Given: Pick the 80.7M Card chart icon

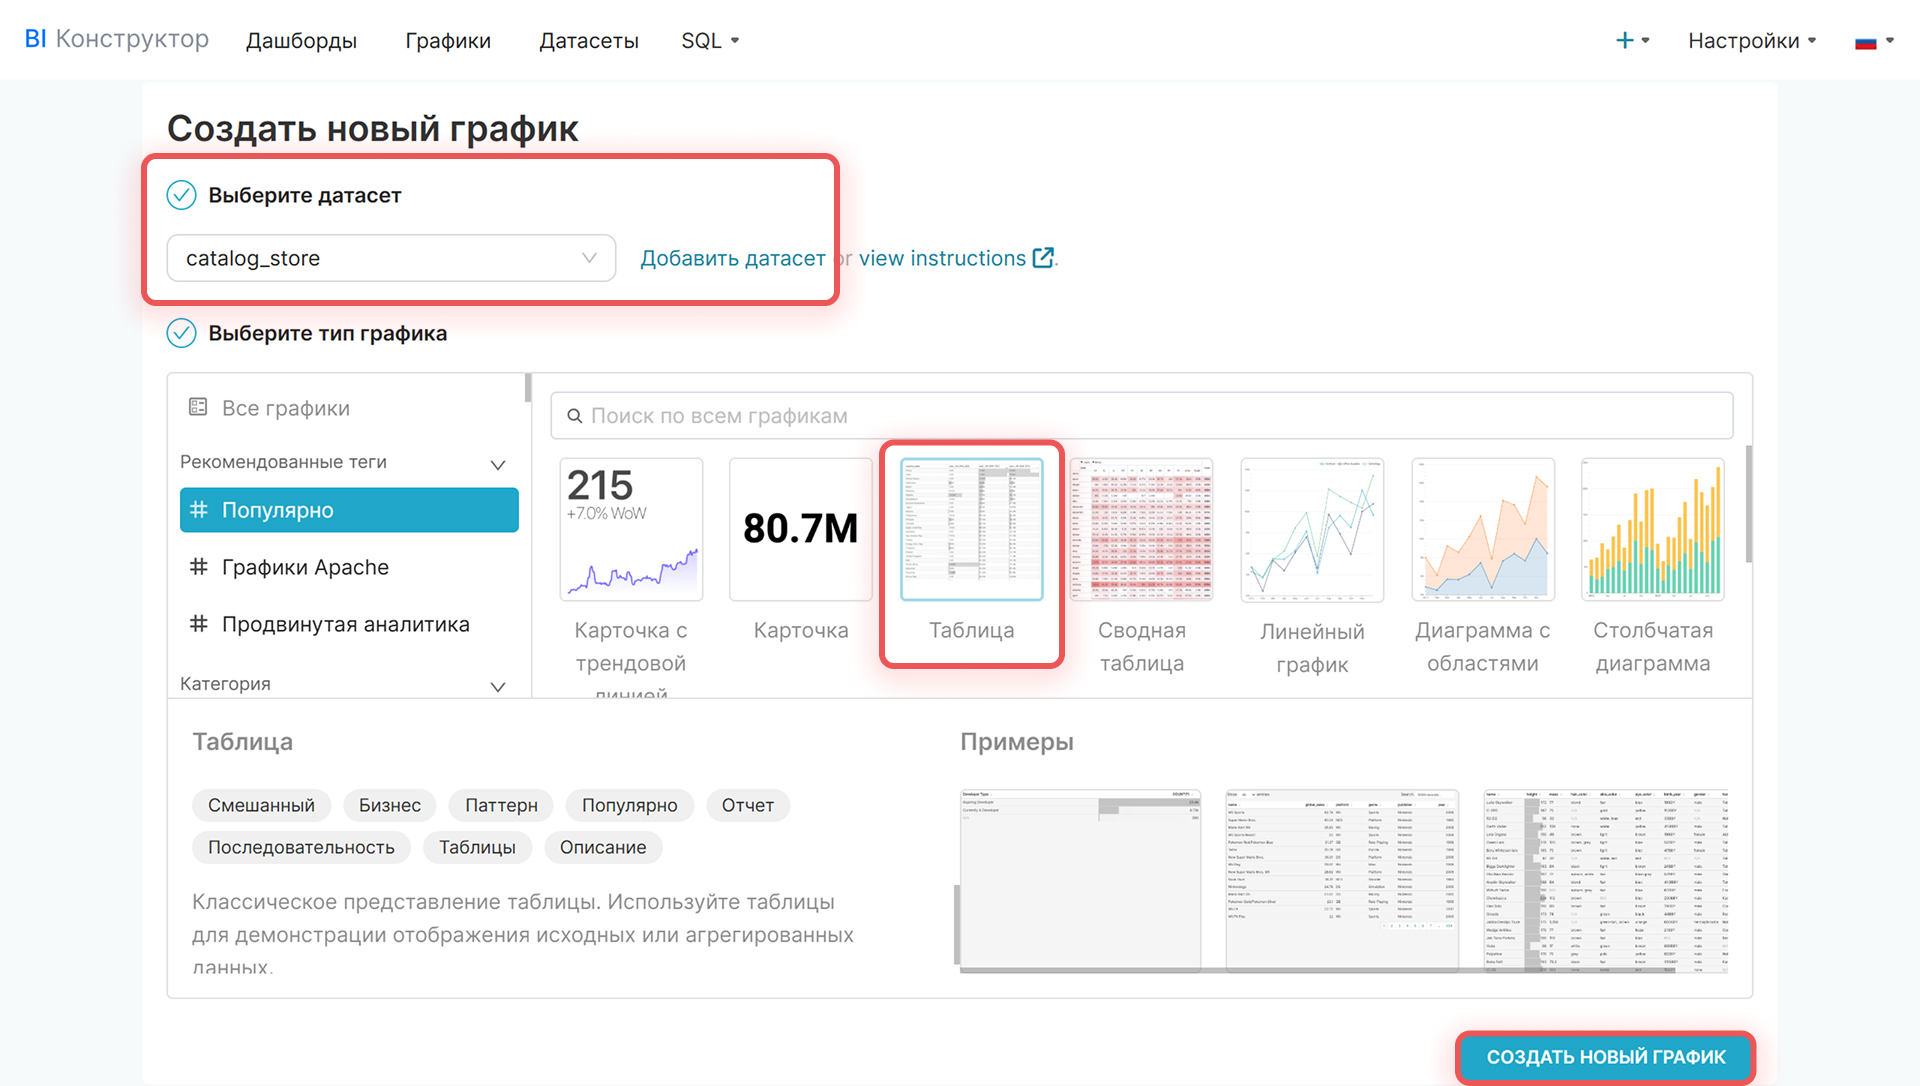Looking at the screenshot, I should tap(800, 530).
